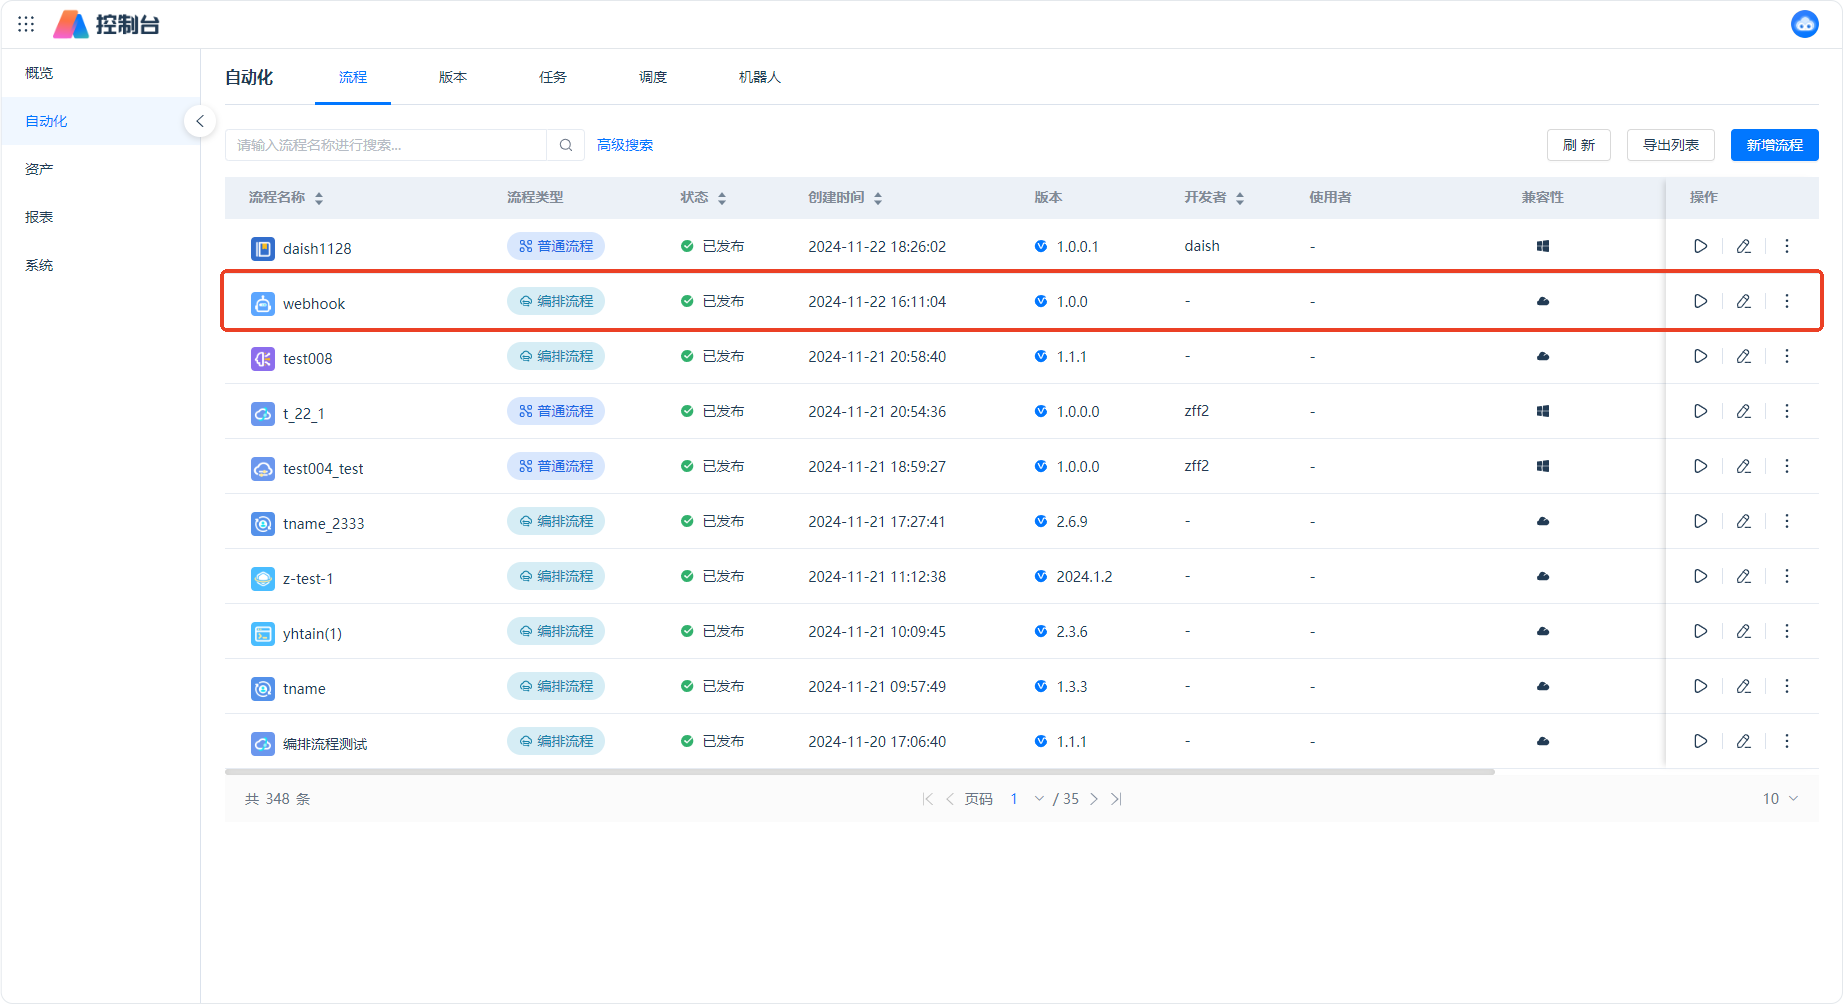Switch to the 调度 tab
Image resolution: width=1843 pixels, height=1004 pixels.
[653, 77]
